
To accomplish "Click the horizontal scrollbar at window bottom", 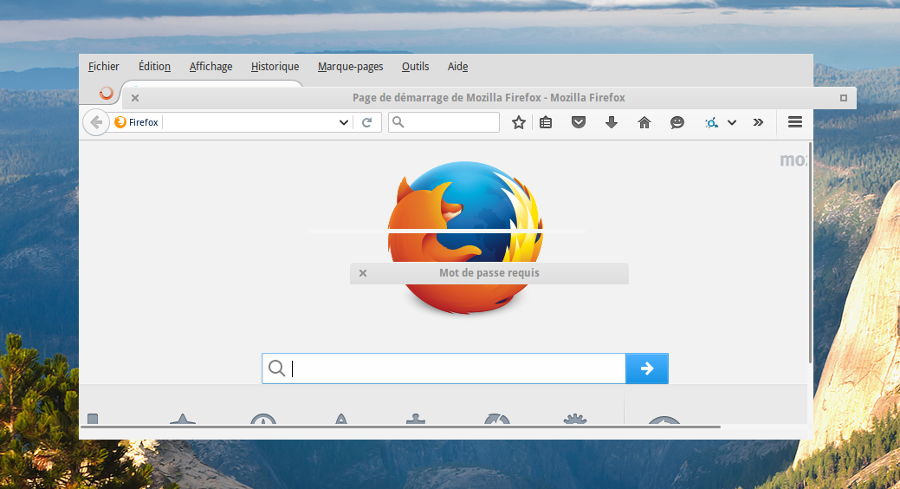I will [x=401, y=427].
